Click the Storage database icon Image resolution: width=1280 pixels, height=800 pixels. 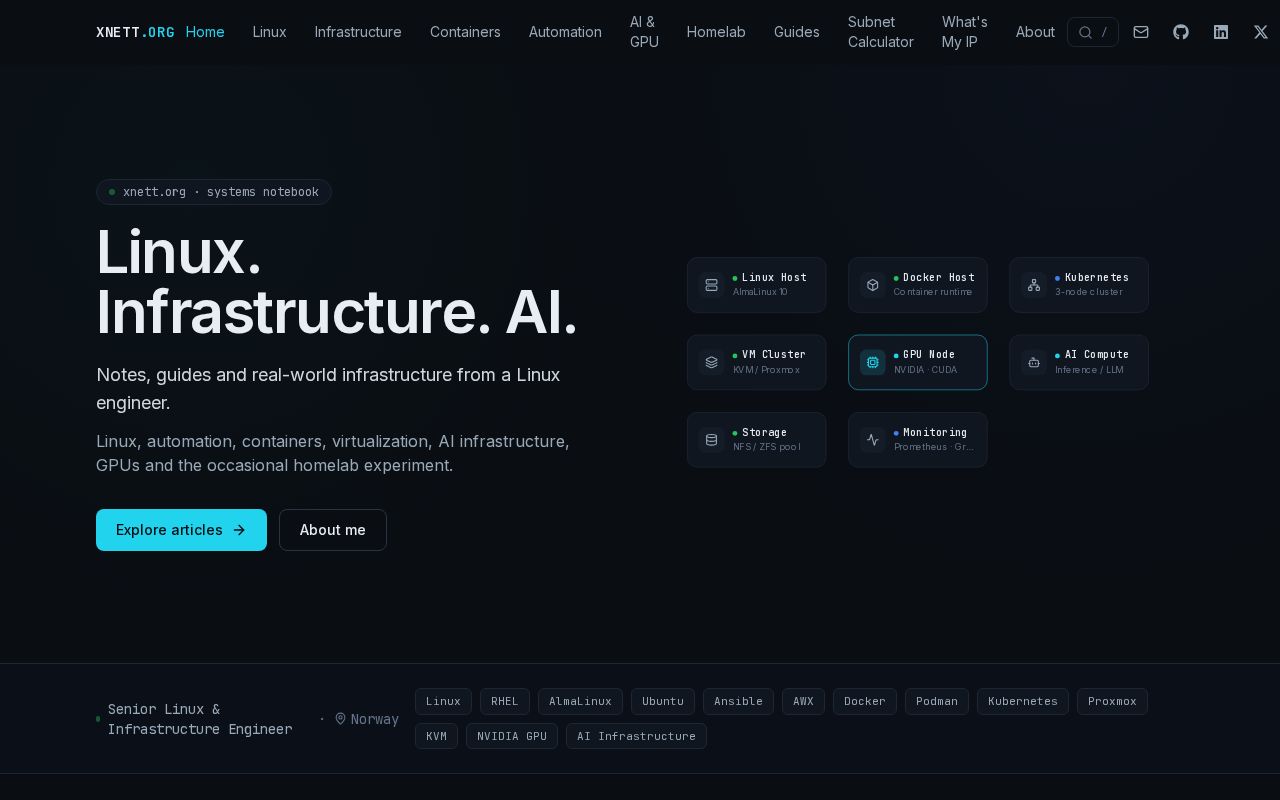(x=711, y=440)
